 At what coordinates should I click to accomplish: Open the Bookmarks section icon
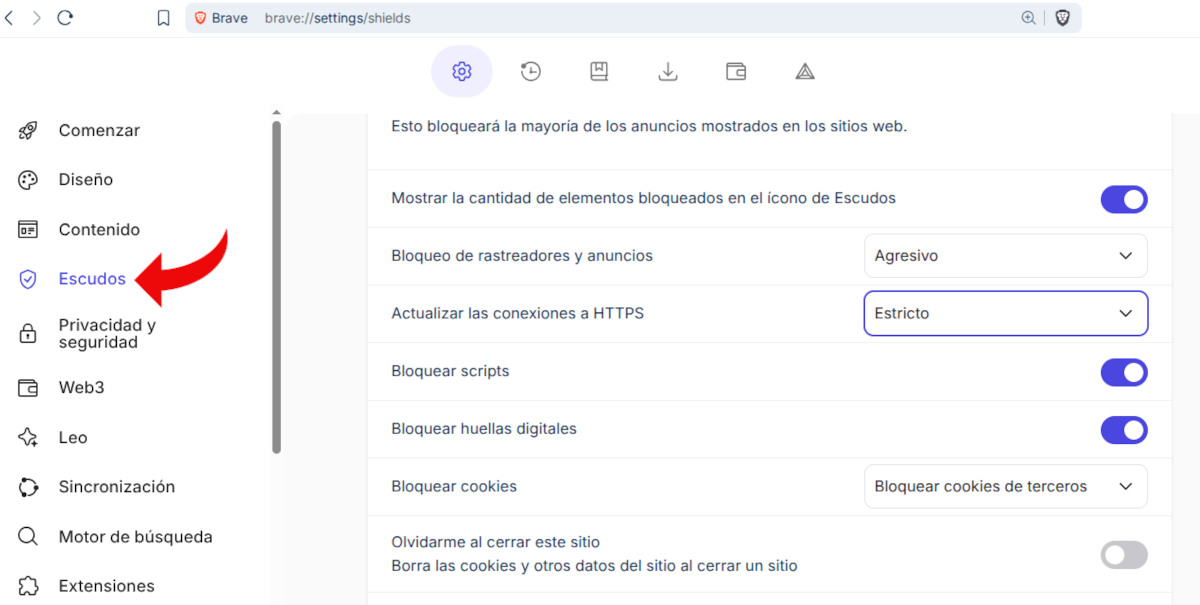598,71
